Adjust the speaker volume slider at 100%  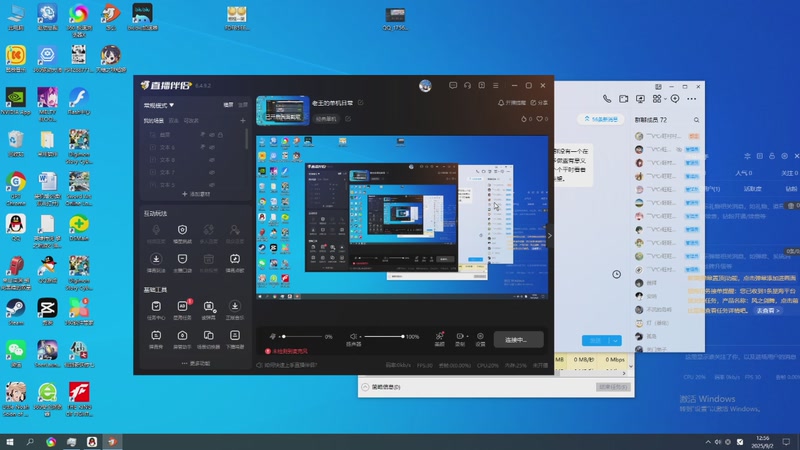pos(384,337)
